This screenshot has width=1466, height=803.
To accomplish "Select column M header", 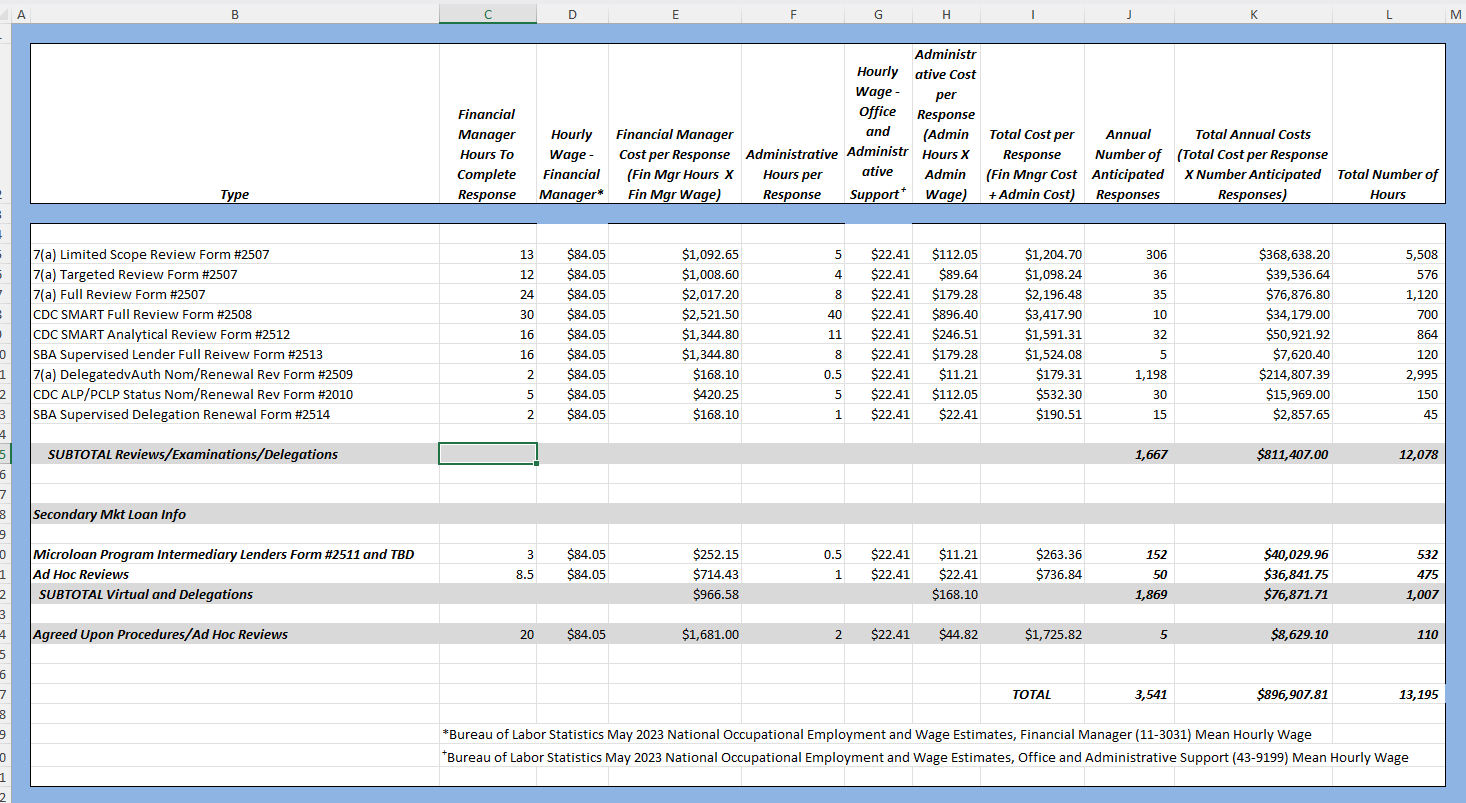I will 1454,12.
